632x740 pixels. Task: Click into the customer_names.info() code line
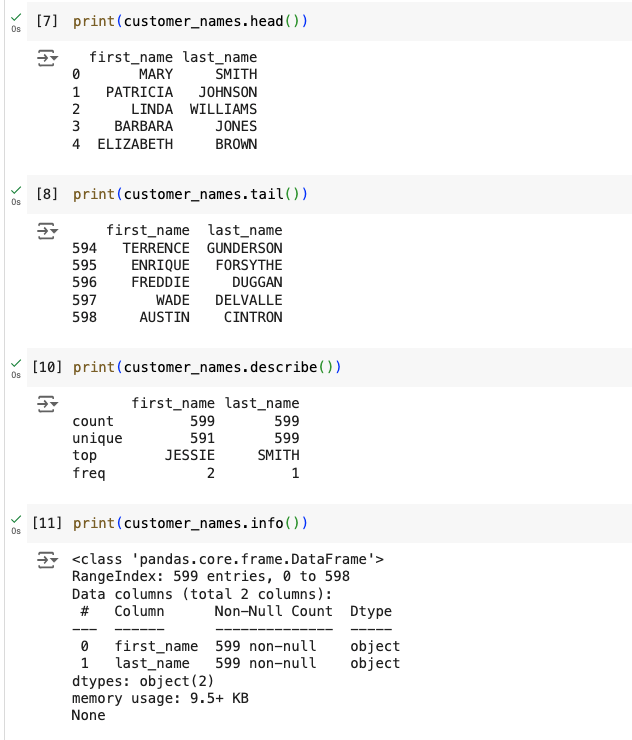click(190, 523)
